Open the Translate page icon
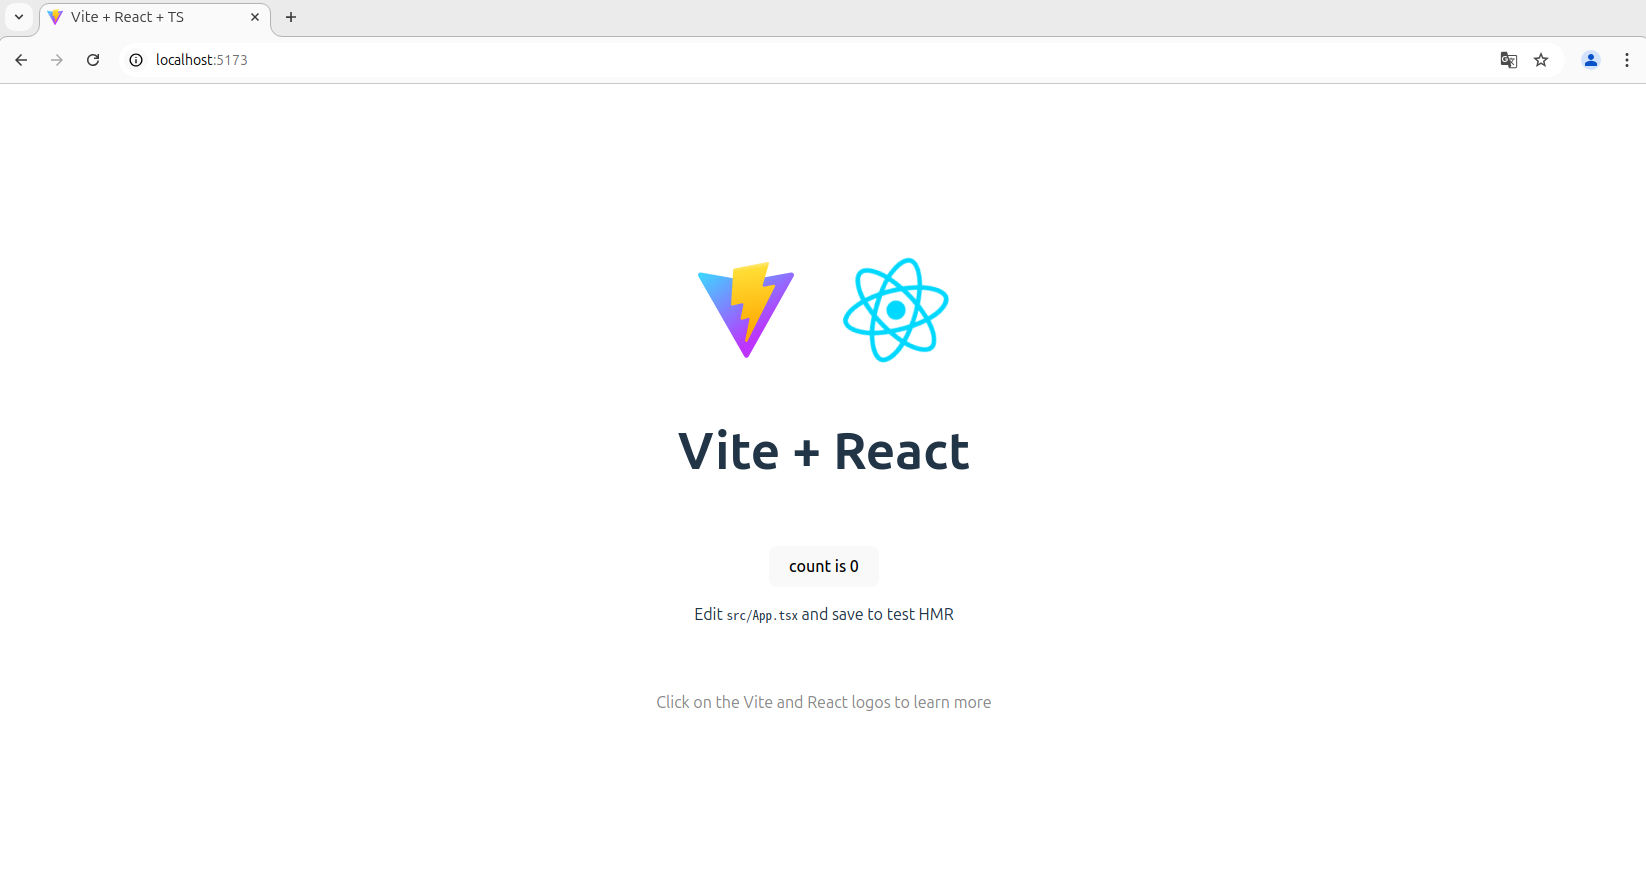The height and width of the screenshot is (874, 1646). [1508, 60]
